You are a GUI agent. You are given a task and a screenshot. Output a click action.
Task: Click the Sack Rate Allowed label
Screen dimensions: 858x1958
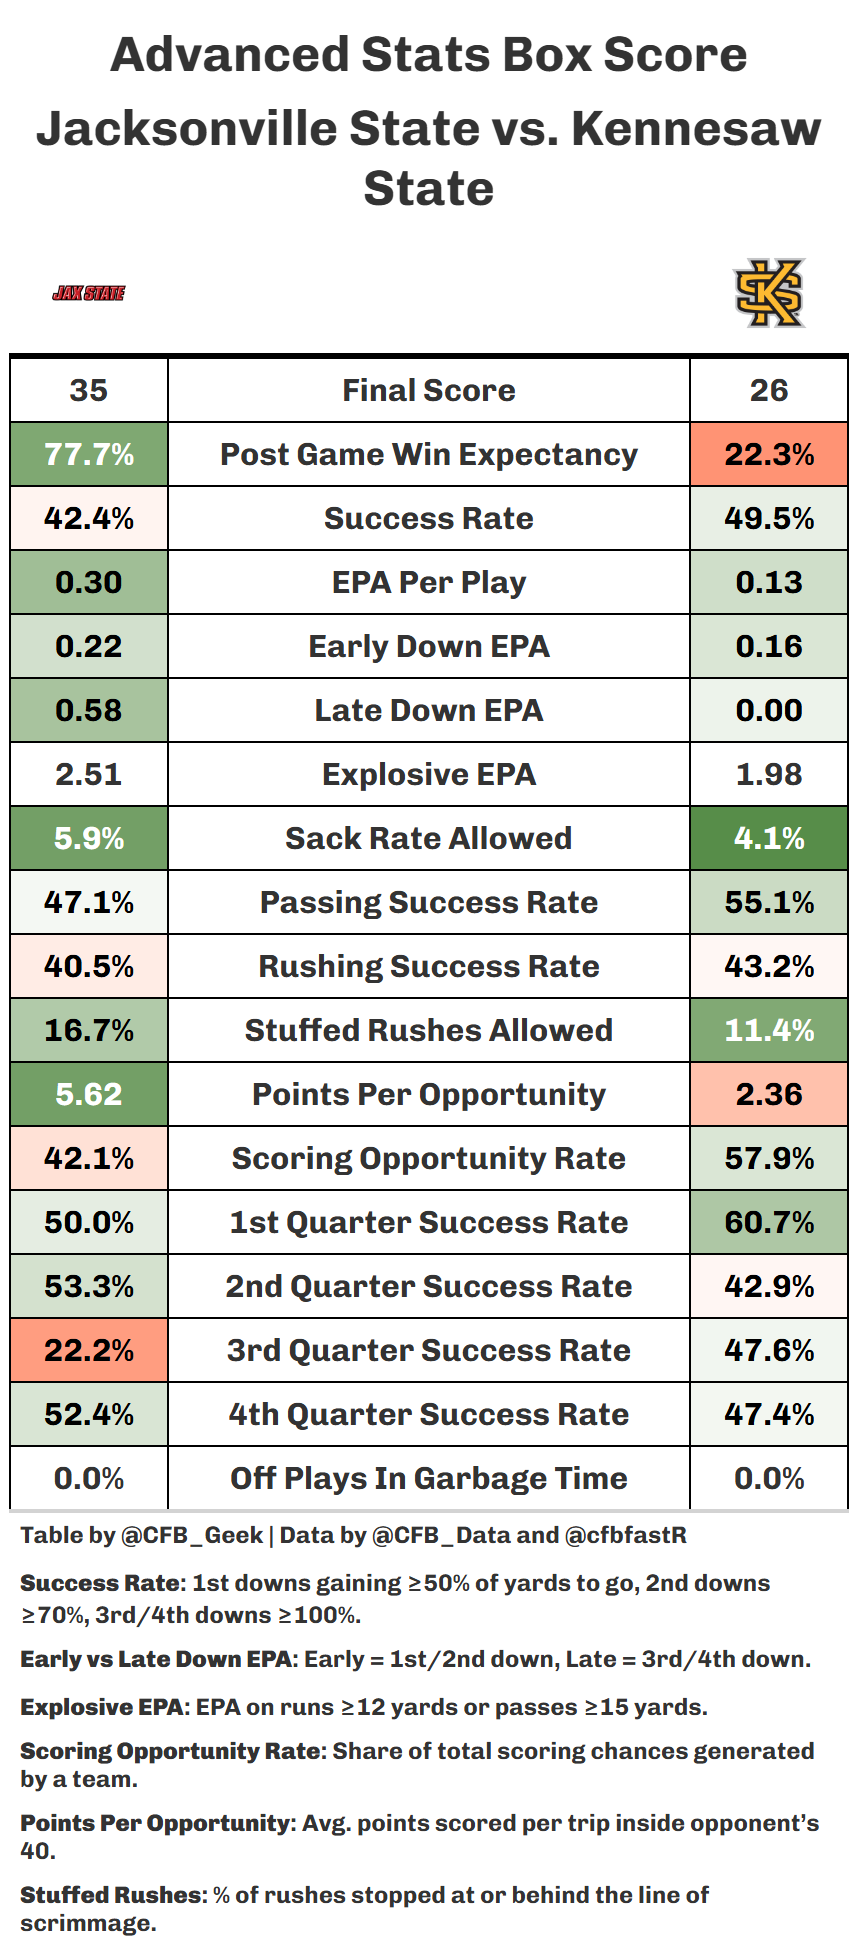click(x=428, y=838)
